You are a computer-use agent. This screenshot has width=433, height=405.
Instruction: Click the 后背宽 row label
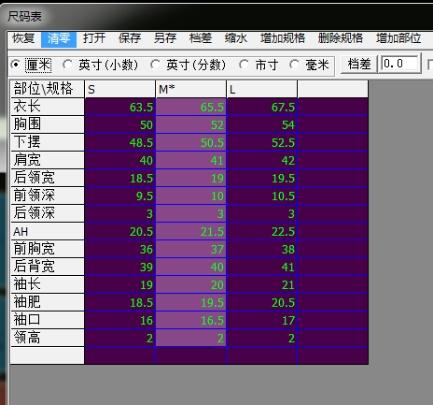pyautogui.click(x=47, y=267)
